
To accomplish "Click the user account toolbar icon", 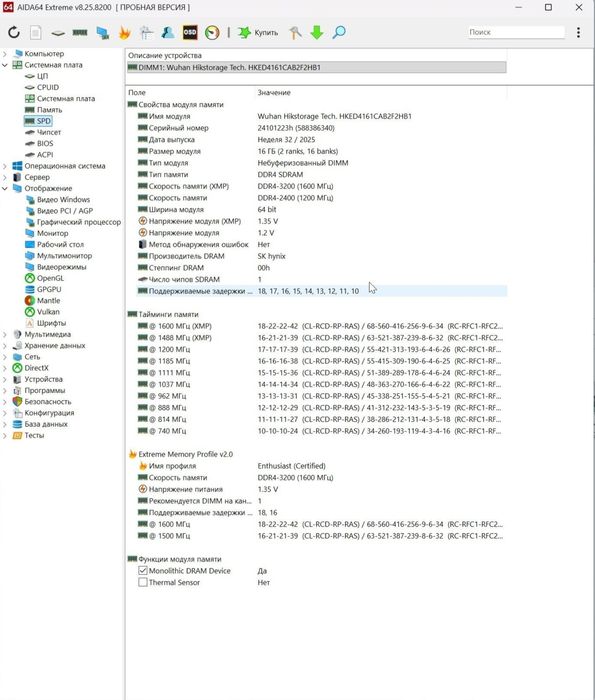I will (x=168, y=32).
